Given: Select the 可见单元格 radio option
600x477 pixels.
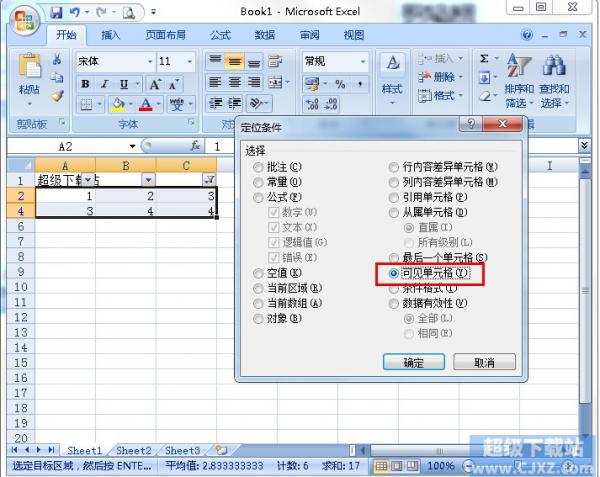Looking at the screenshot, I should tap(394, 273).
